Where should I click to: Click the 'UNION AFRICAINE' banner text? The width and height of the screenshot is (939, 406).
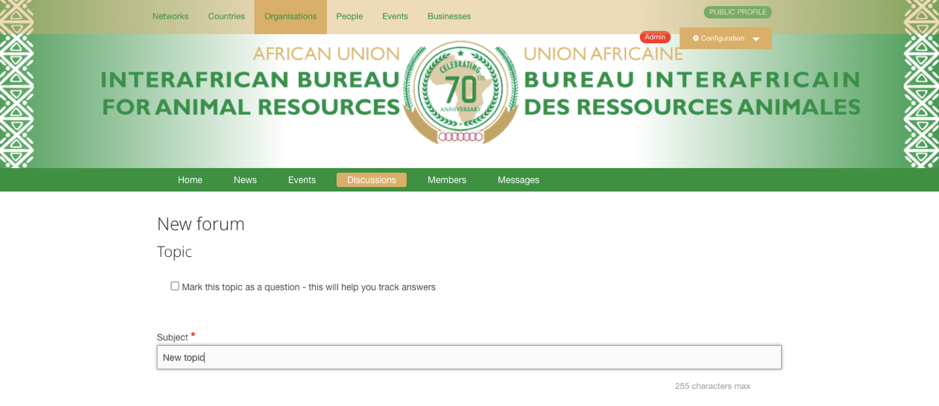pyautogui.click(x=603, y=54)
